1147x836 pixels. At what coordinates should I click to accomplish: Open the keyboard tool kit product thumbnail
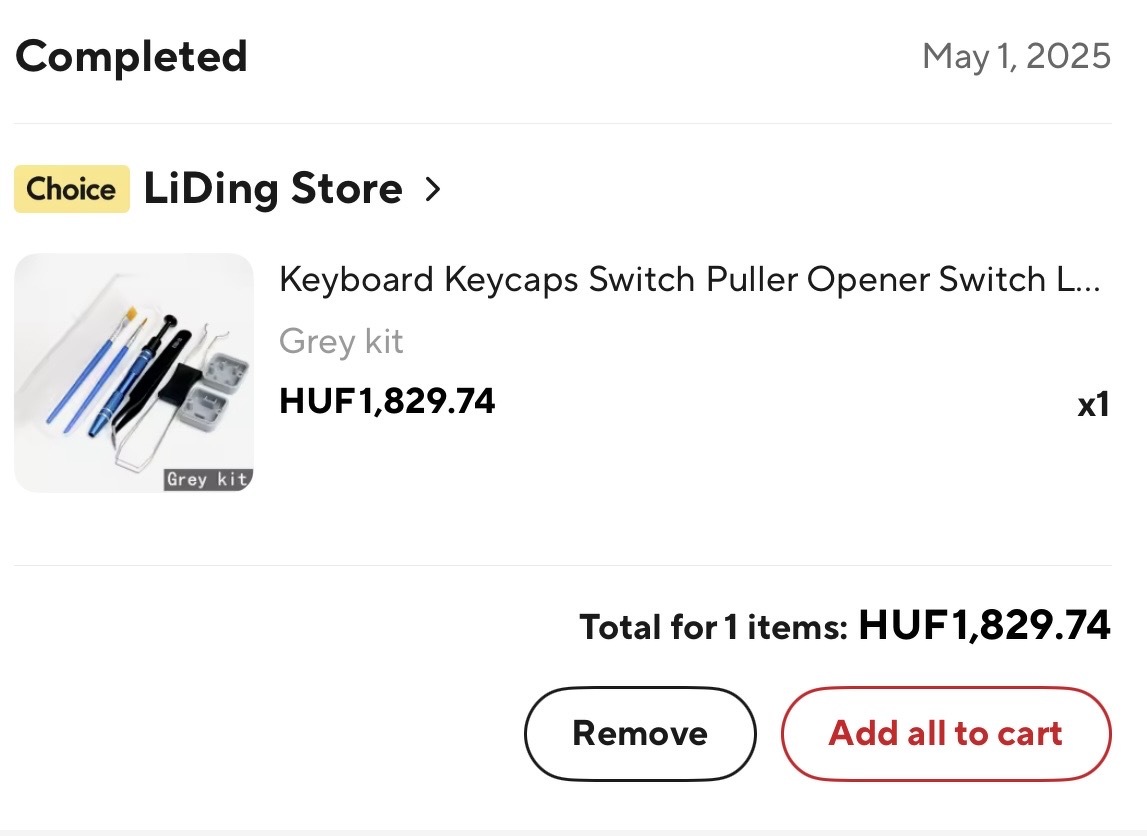click(134, 373)
